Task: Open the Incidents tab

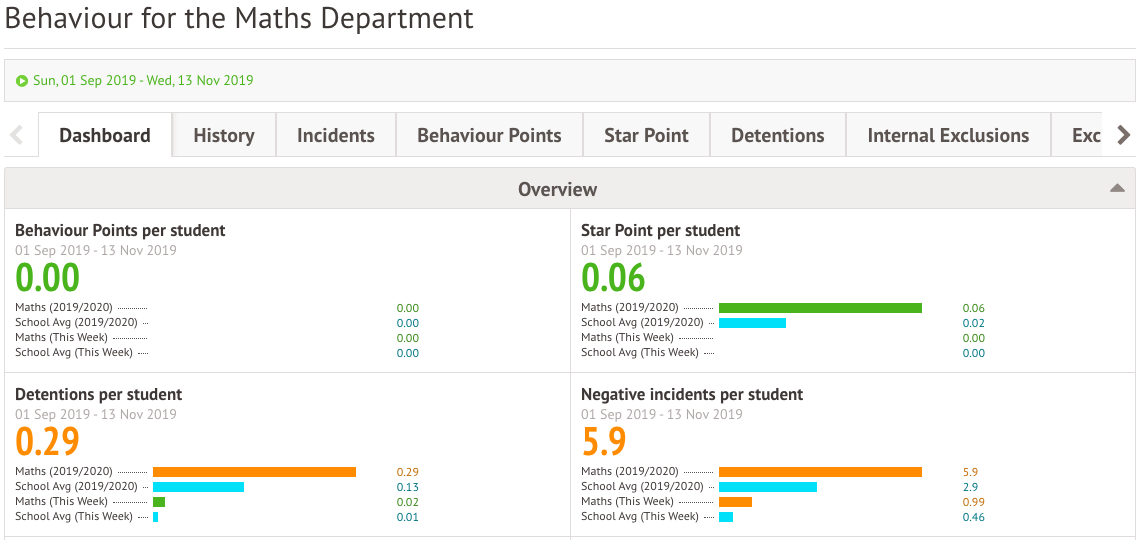Action: pyautogui.click(x=335, y=135)
